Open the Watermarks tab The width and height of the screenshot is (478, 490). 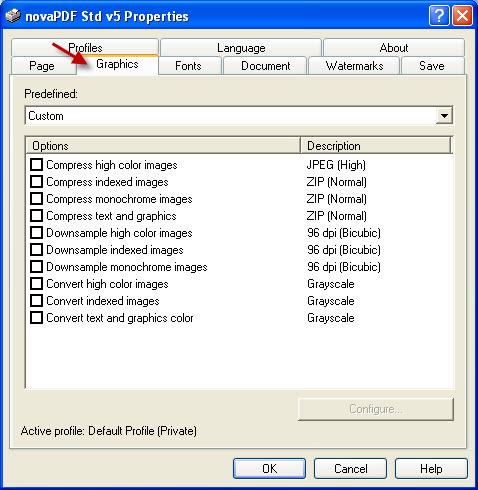354,66
